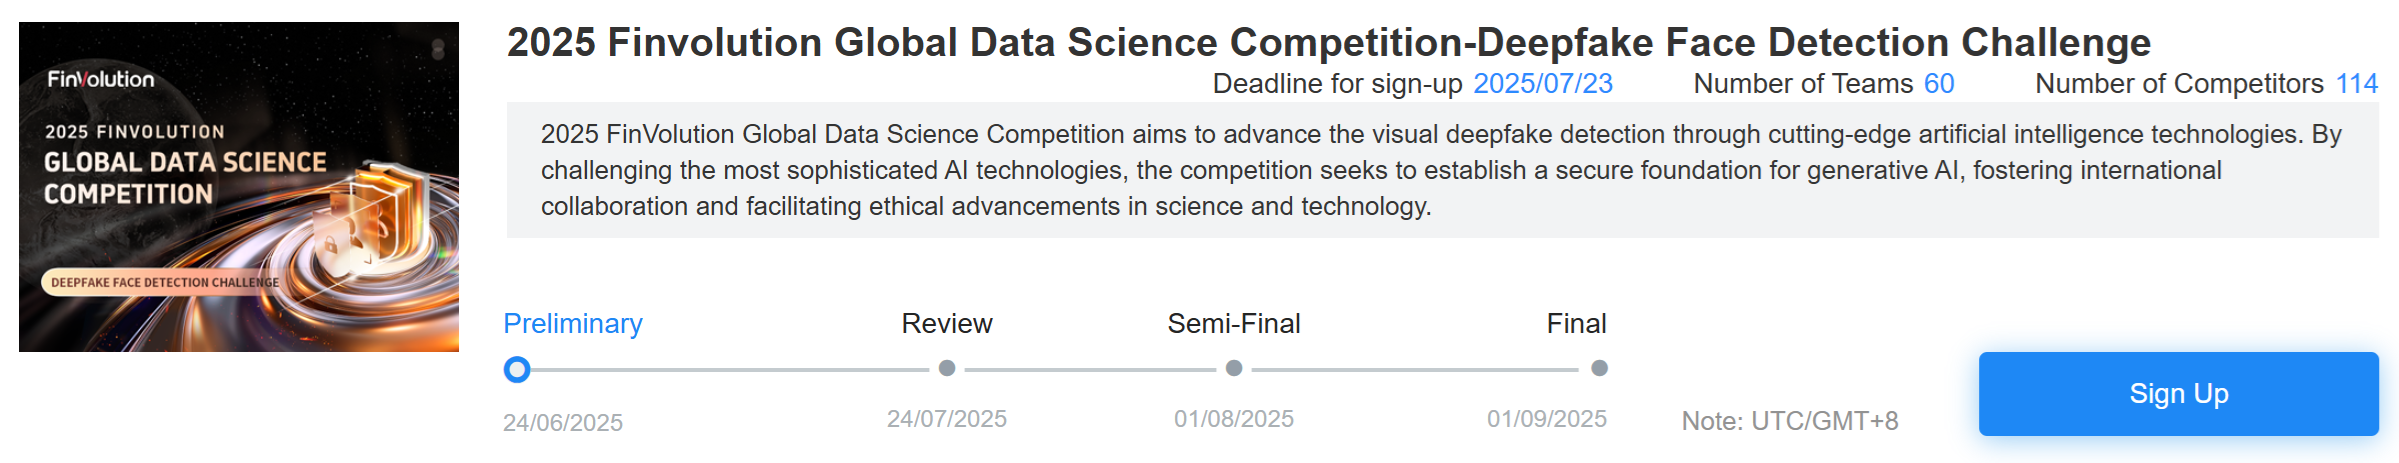This screenshot has width=2399, height=463.
Task: Click the 24/07/2025 review date
Action: pyautogui.click(x=947, y=419)
